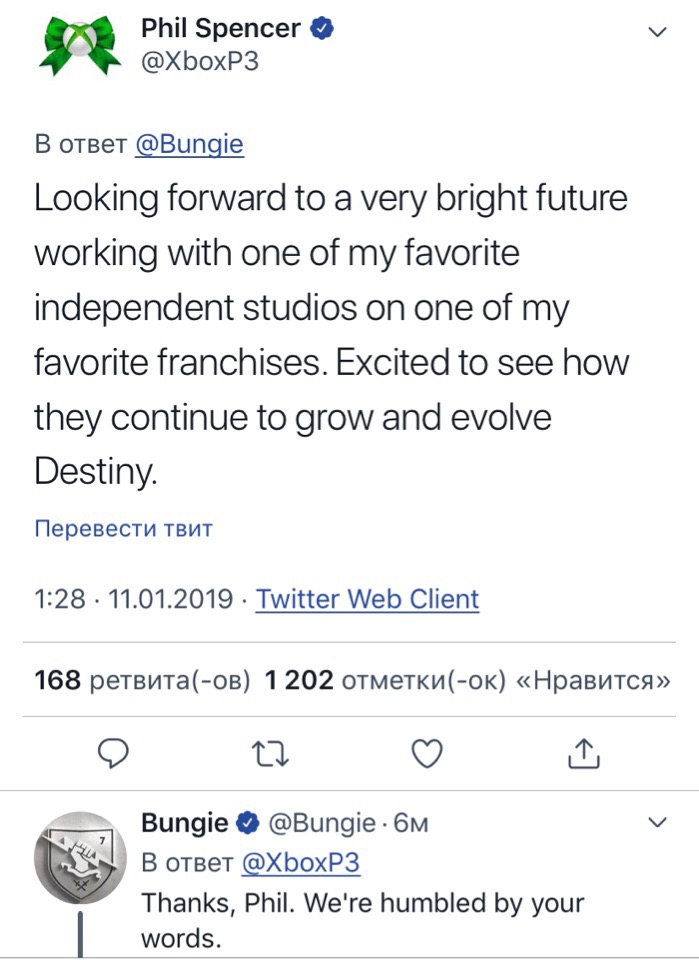Image resolution: width=699 pixels, height=960 pixels.
Task: Expand Phil Spencer tweet options chevron
Action: coord(657,32)
